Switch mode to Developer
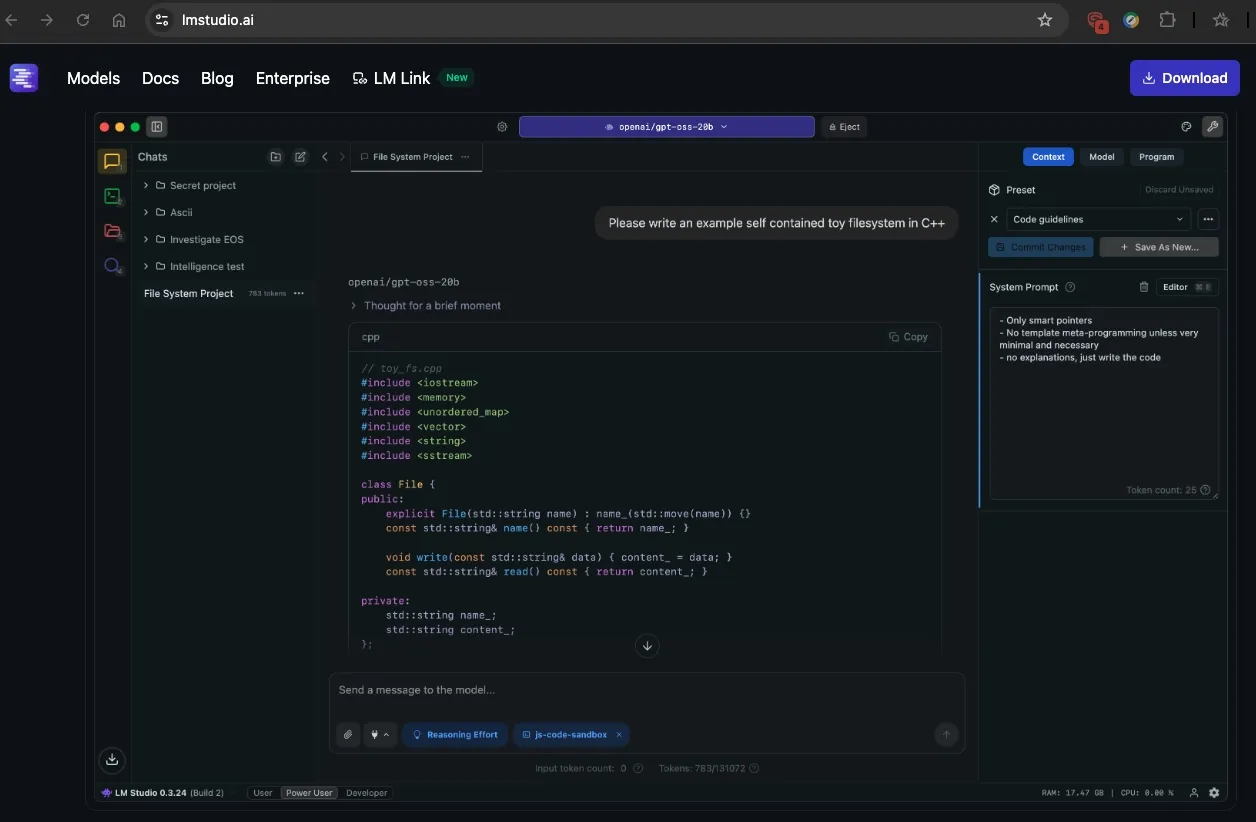 pyautogui.click(x=367, y=793)
